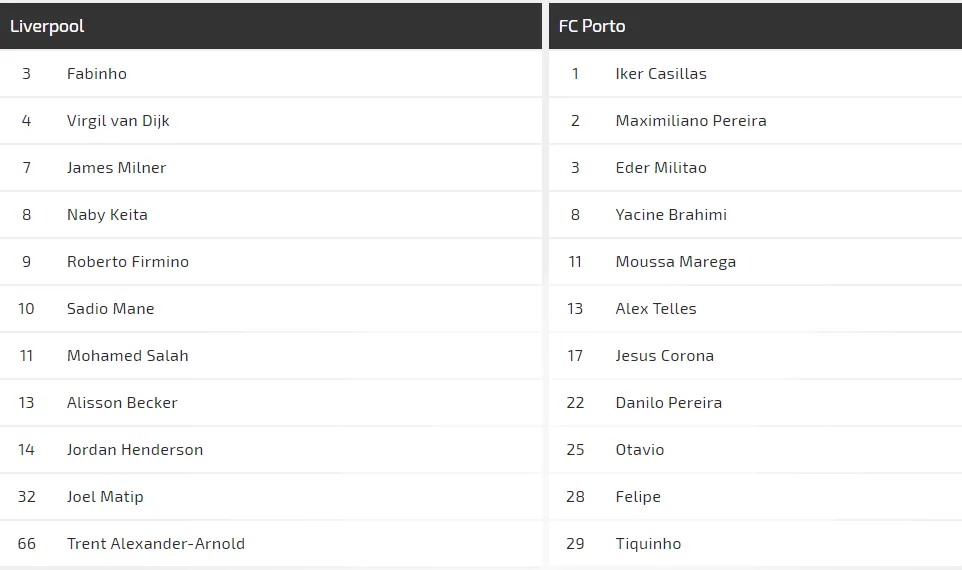Open Alex Telles player row
The width and height of the screenshot is (962, 570).
coord(656,309)
